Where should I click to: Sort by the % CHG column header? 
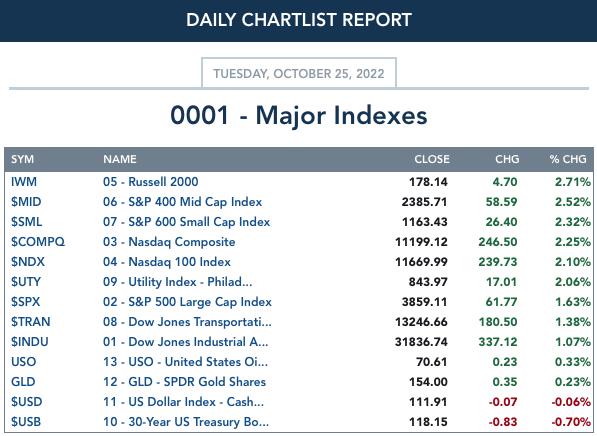click(568, 159)
